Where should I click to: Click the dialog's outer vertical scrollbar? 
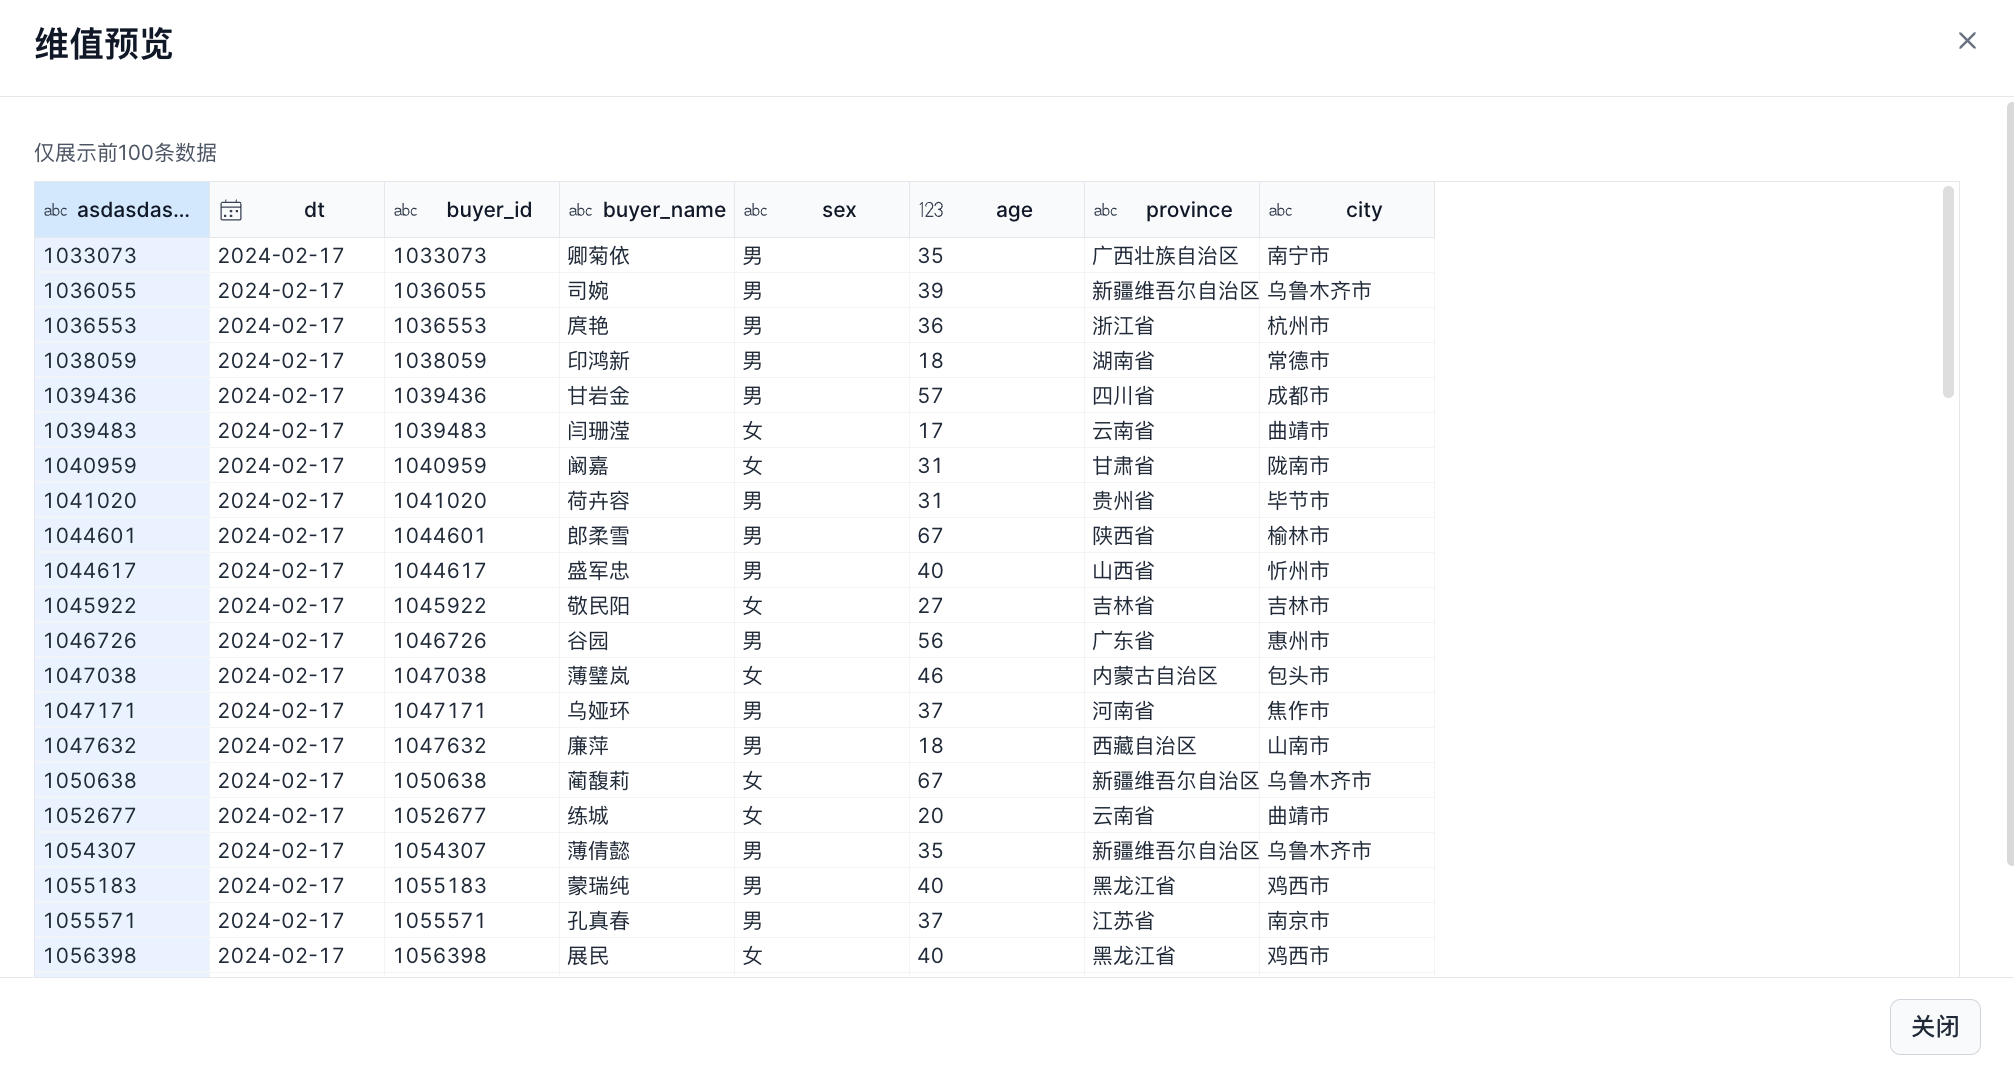point(2008,480)
